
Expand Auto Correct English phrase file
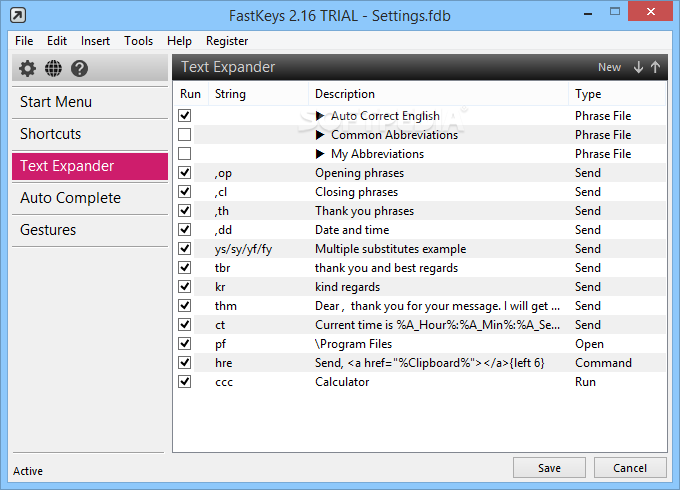tap(320, 116)
